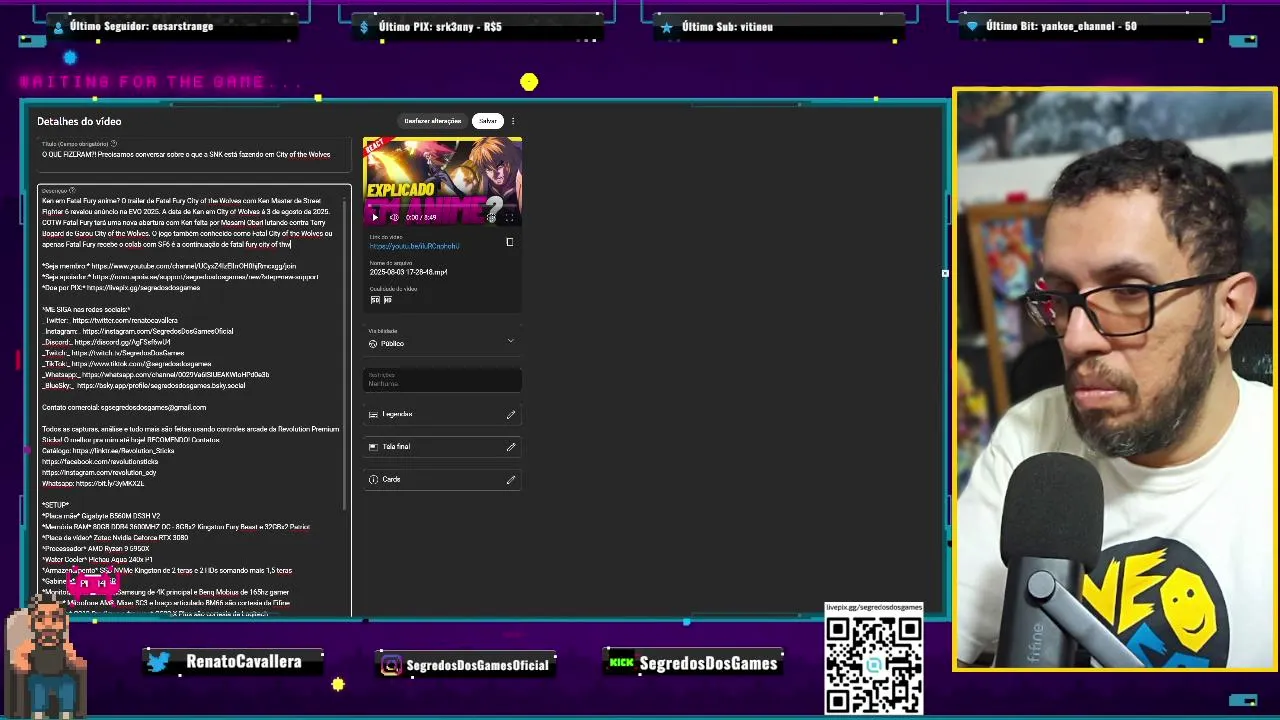This screenshot has height=720, width=1280.
Task: Click the Kick logo in stream overlay
Action: [x=622, y=662]
